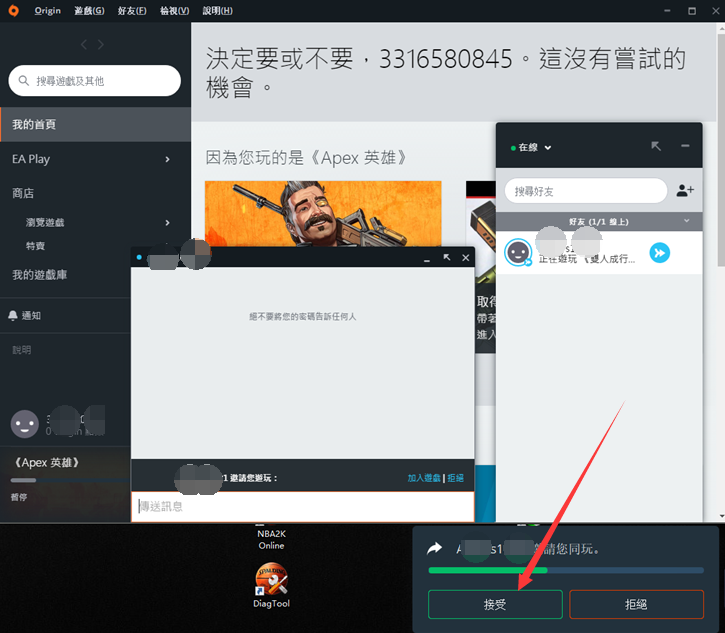The height and width of the screenshot is (633, 725).
Task: Click 接受 on the invite notification
Action: point(495,604)
